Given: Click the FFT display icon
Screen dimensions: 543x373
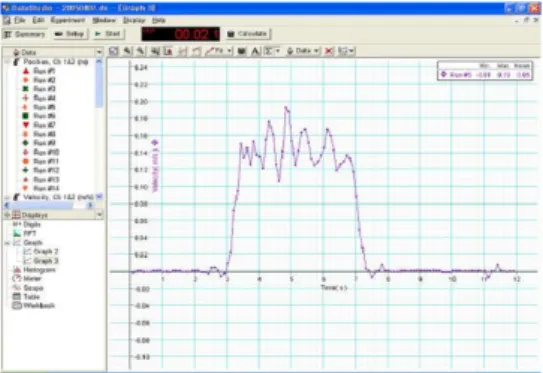Looking at the screenshot, I should tap(17, 234).
